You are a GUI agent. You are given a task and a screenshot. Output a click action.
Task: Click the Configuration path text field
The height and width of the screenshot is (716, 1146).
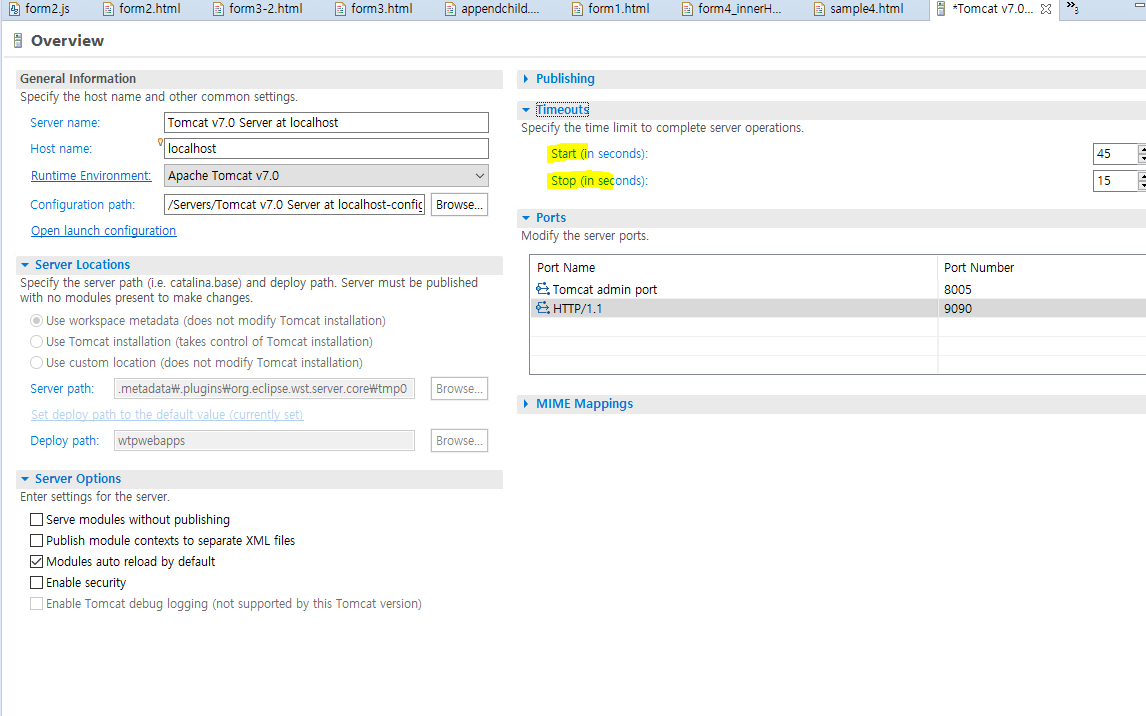click(295, 205)
